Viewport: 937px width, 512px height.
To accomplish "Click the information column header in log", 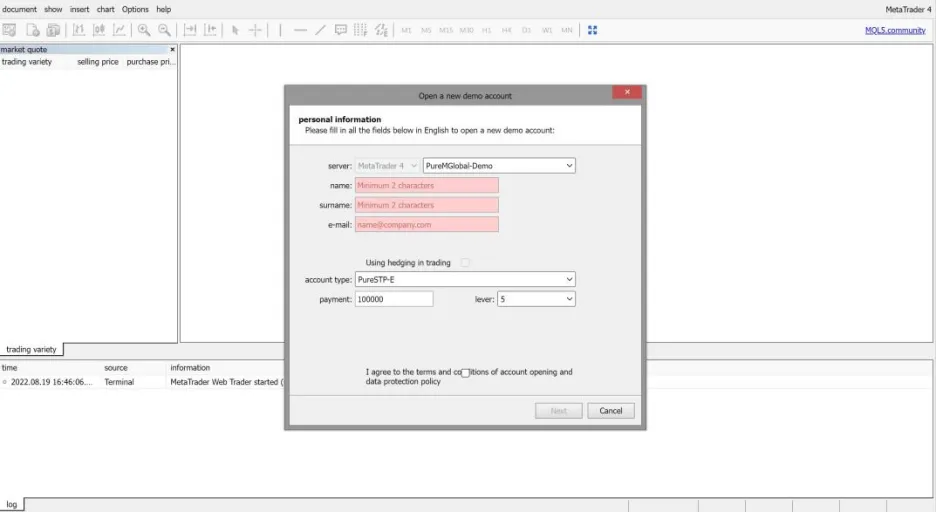I will point(190,367).
